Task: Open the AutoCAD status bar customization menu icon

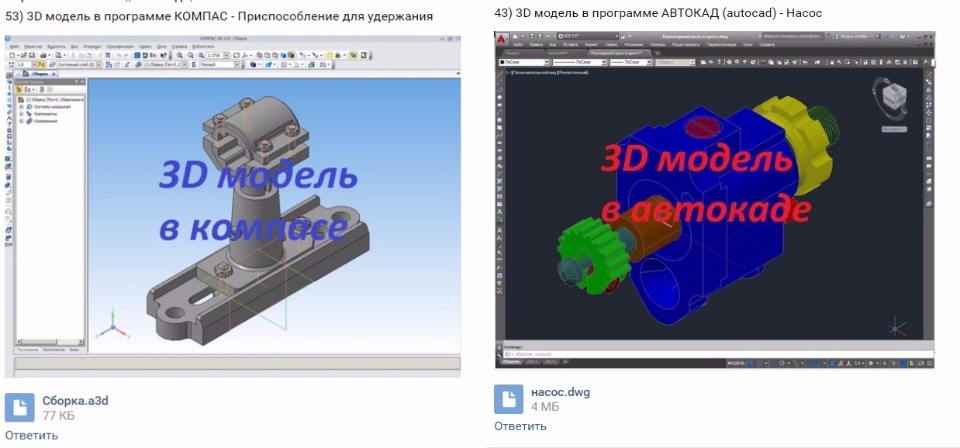Action: pos(930,362)
